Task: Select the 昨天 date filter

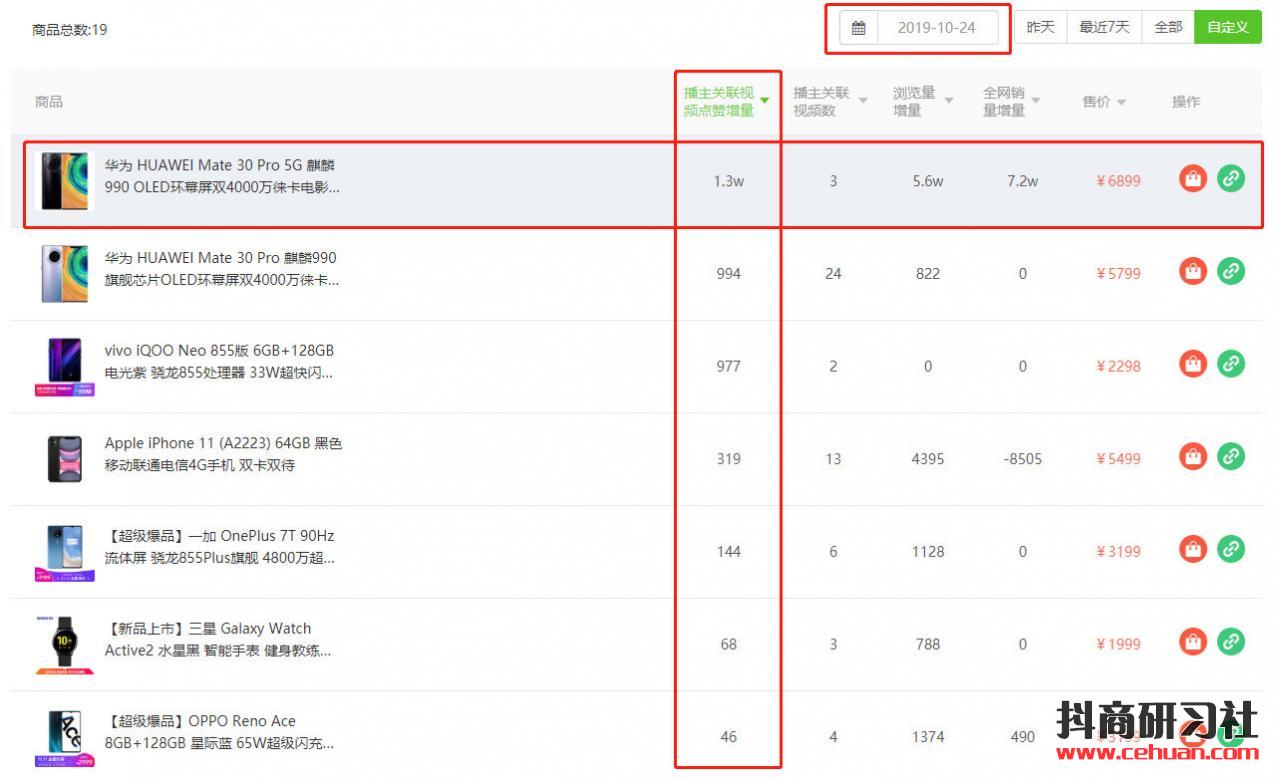Action: (x=1040, y=28)
